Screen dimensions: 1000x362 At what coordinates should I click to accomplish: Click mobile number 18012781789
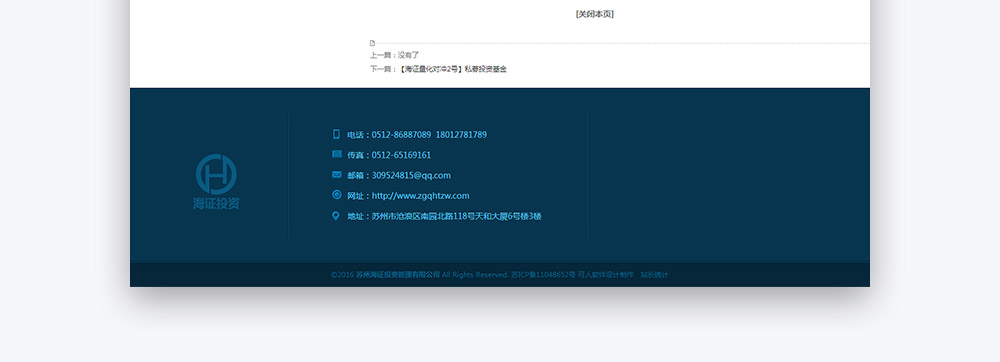coord(461,134)
